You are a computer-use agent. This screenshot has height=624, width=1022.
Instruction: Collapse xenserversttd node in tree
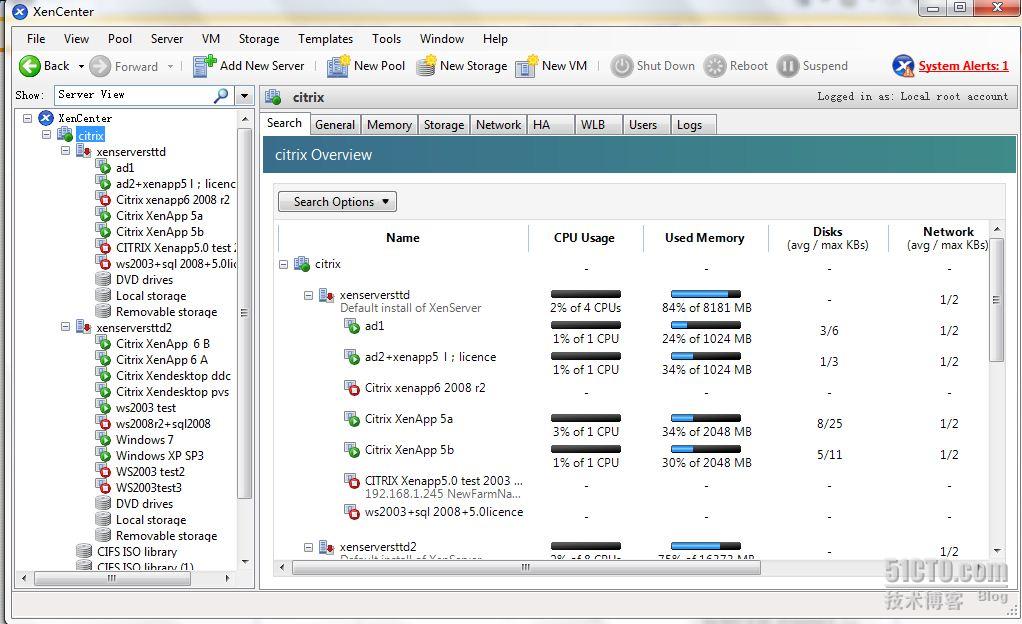[65, 151]
